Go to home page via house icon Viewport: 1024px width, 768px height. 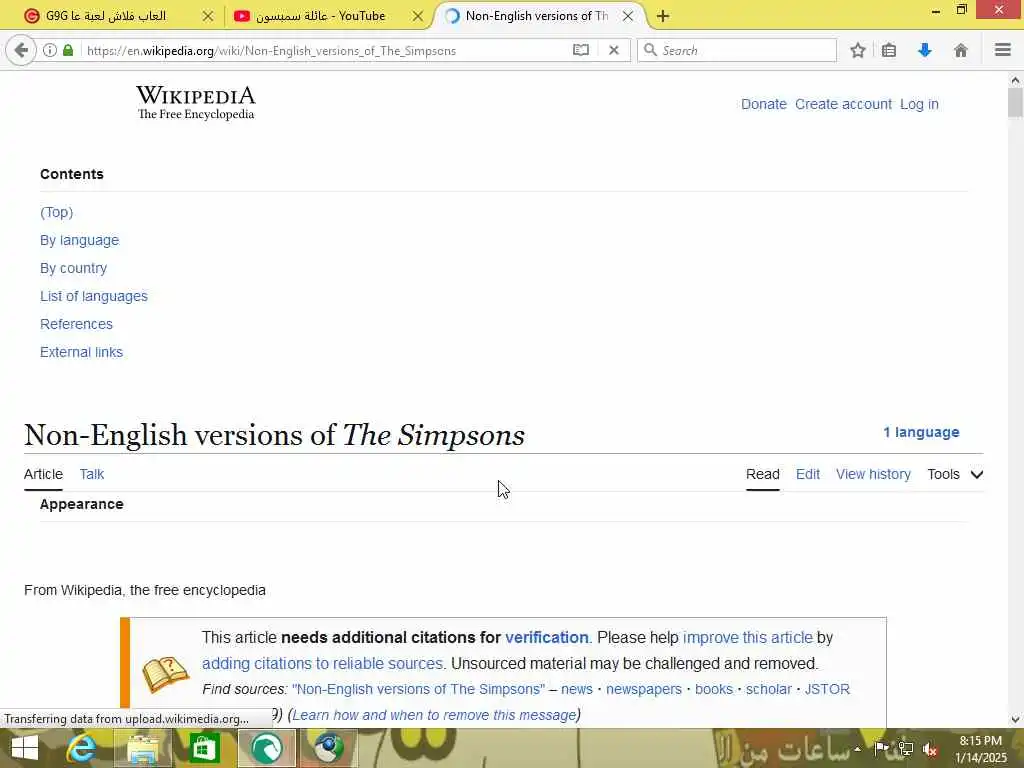(x=961, y=50)
